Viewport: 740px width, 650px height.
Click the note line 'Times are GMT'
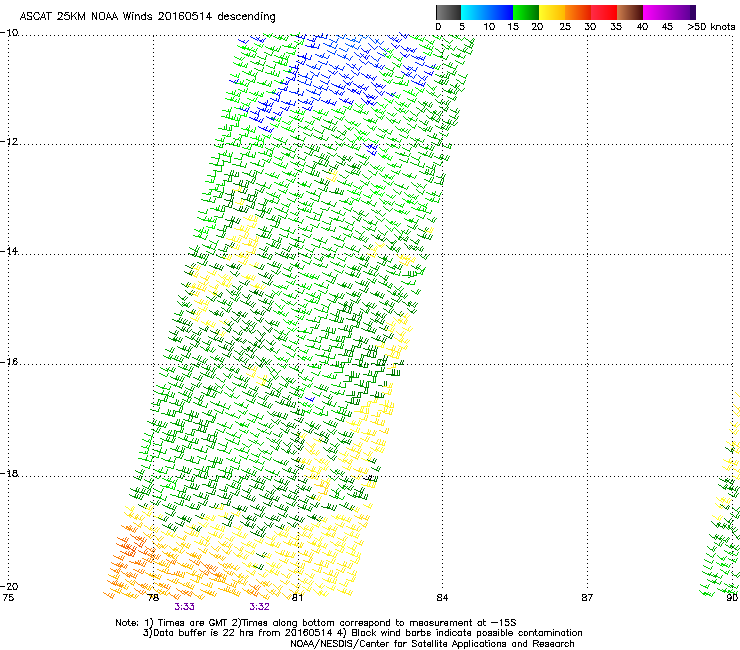tap(193, 623)
